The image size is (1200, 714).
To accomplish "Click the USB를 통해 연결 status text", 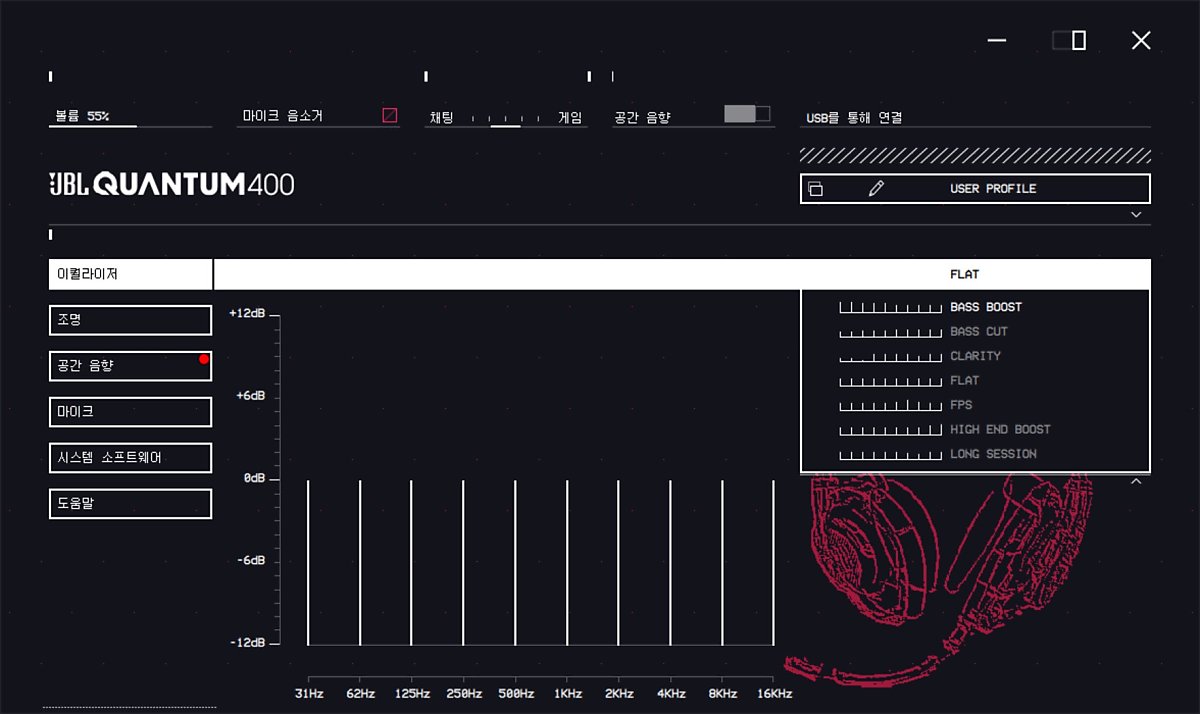I will click(x=855, y=118).
